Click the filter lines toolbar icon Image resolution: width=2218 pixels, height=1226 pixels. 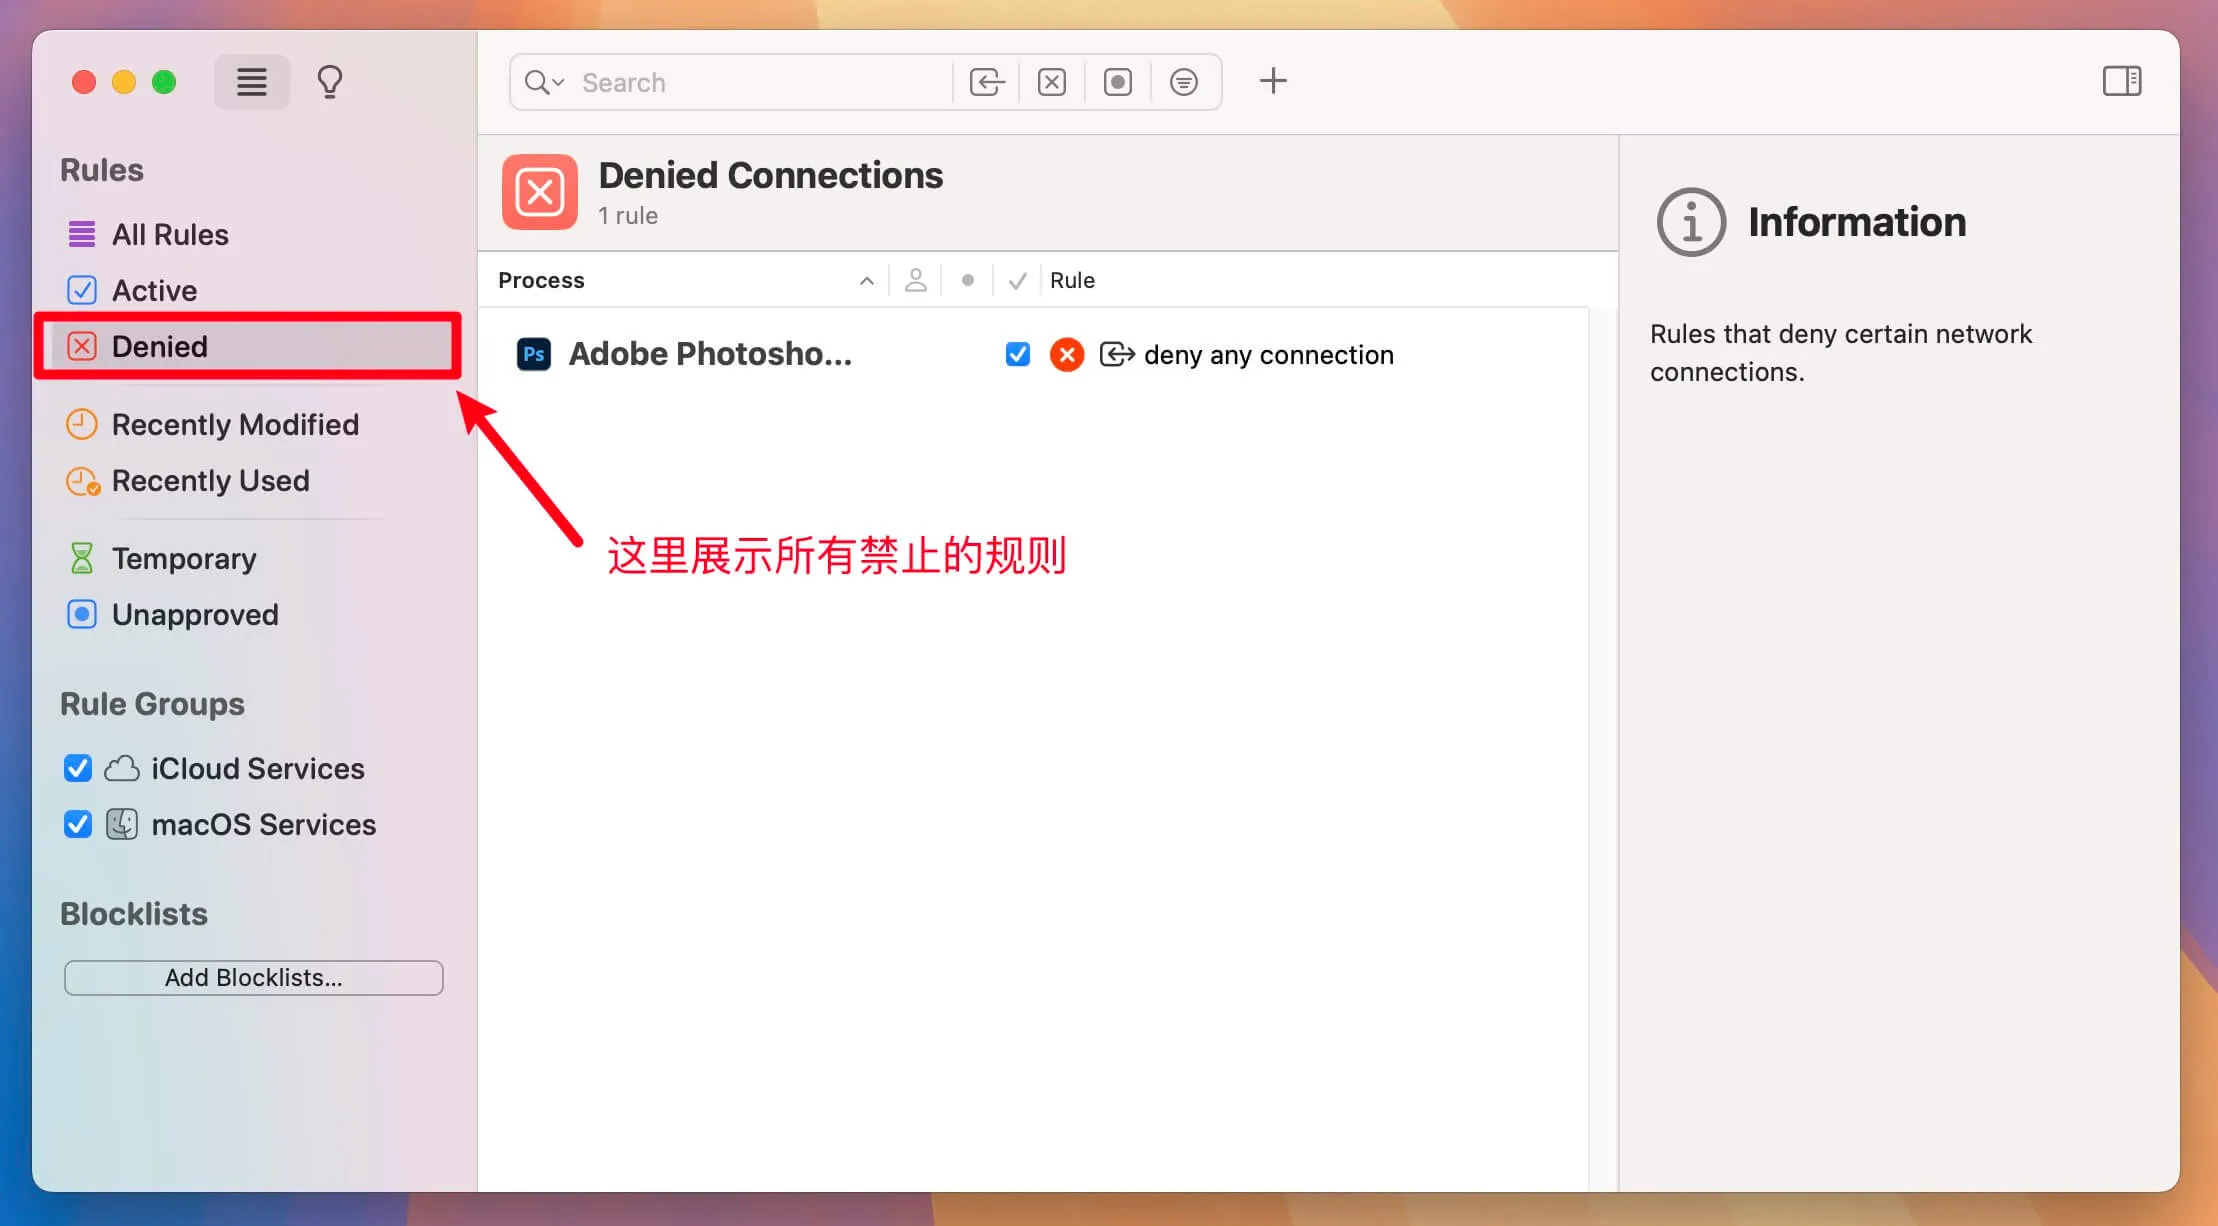point(1183,82)
